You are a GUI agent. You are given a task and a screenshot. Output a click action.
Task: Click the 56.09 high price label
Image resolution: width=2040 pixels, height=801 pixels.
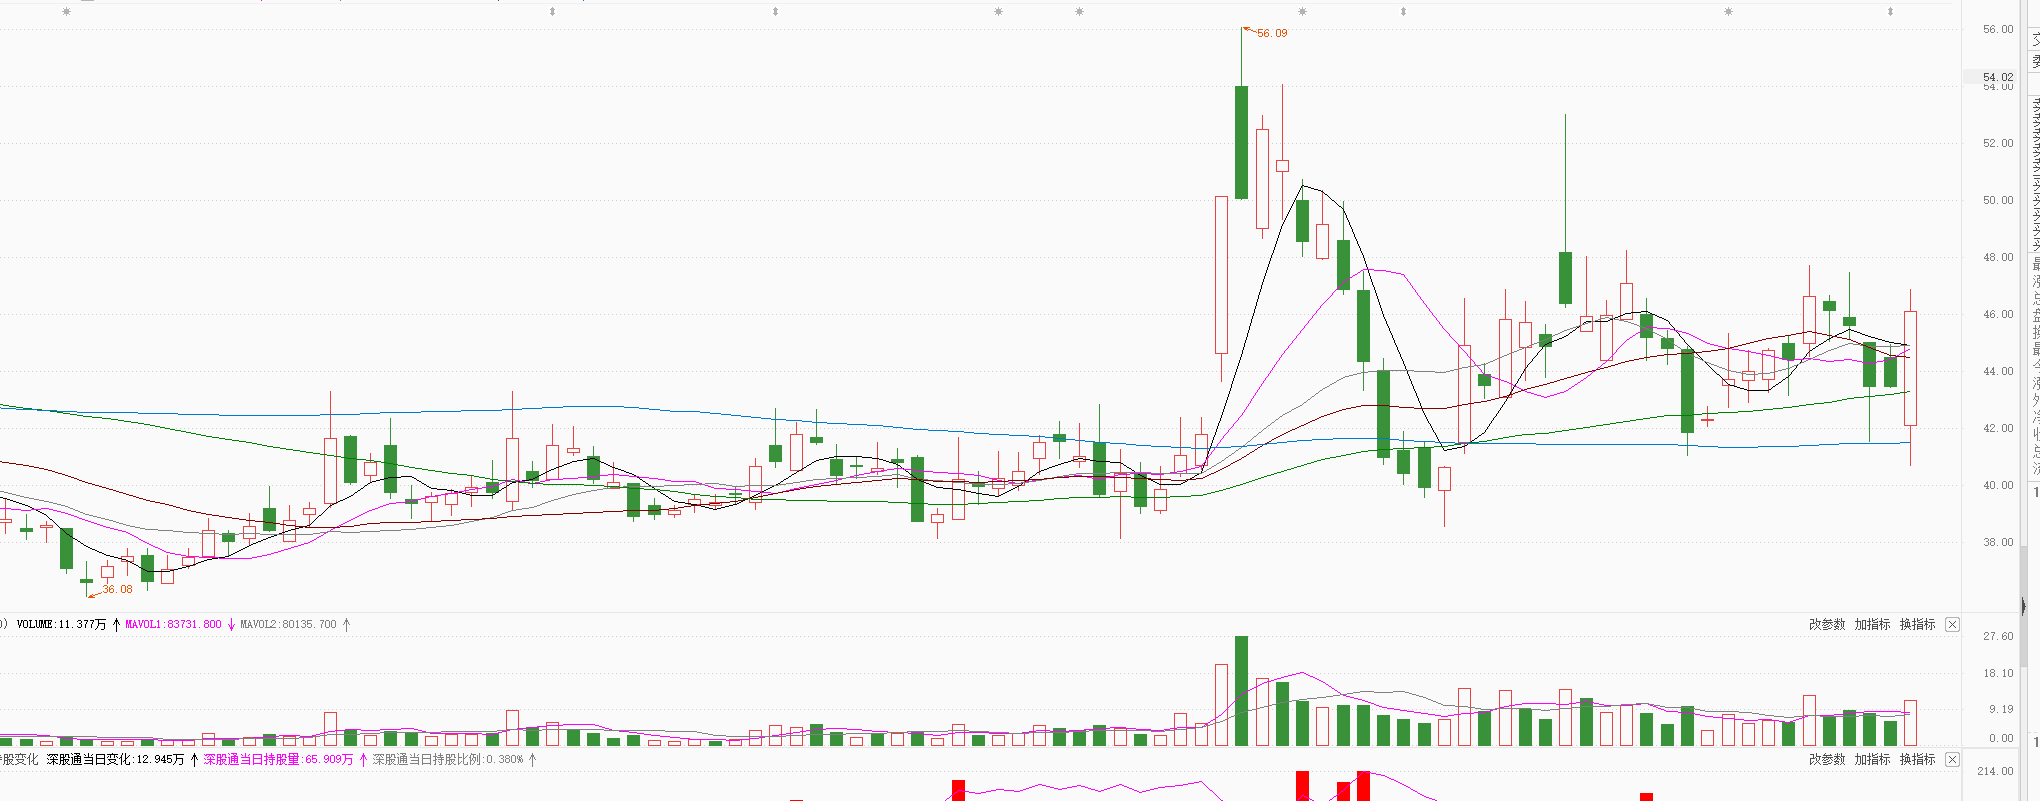[x=1272, y=33]
